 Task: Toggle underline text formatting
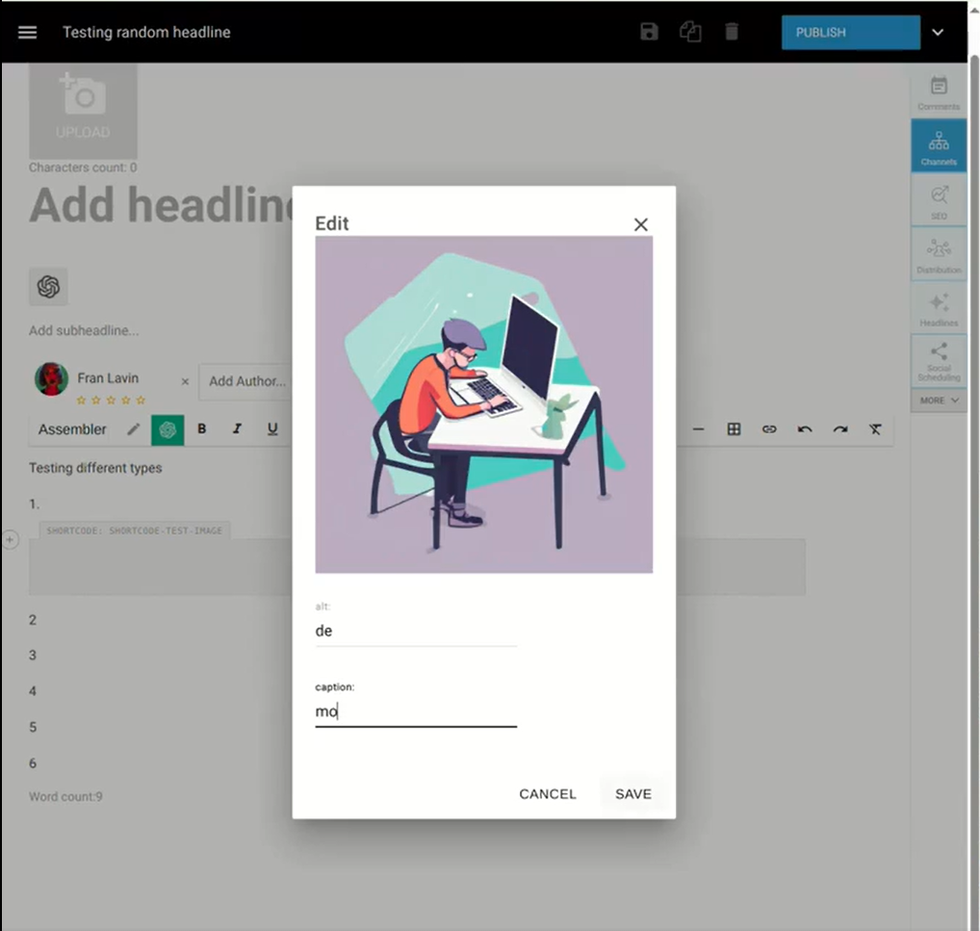[272, 429]
